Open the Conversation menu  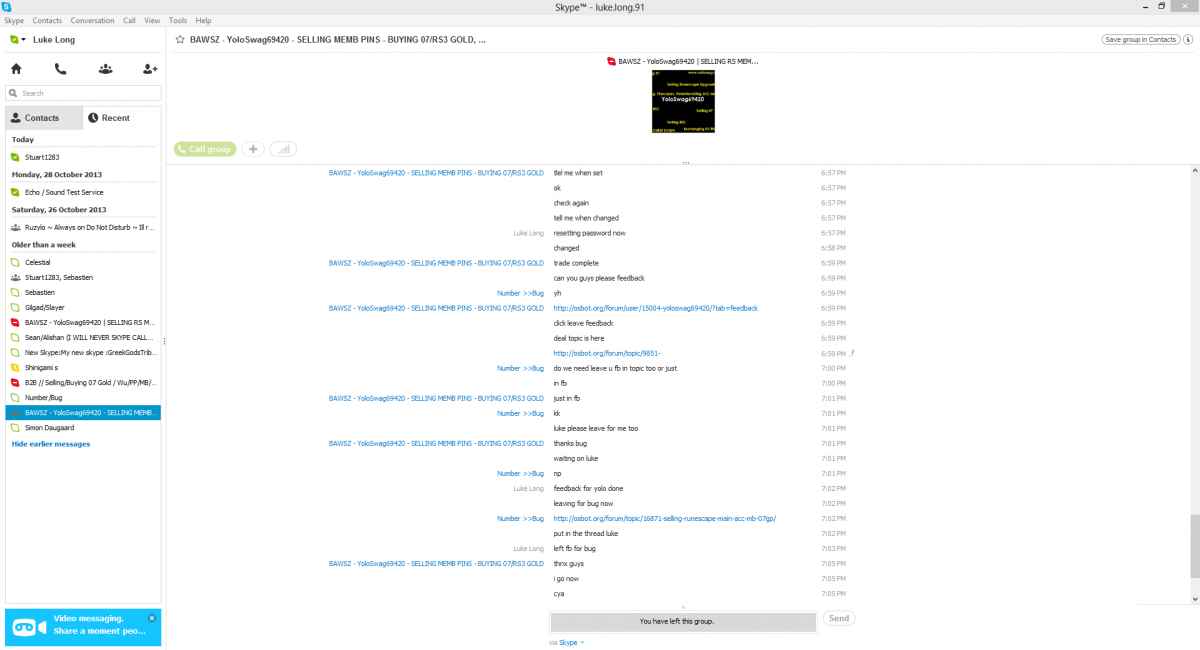click(92, 20)
